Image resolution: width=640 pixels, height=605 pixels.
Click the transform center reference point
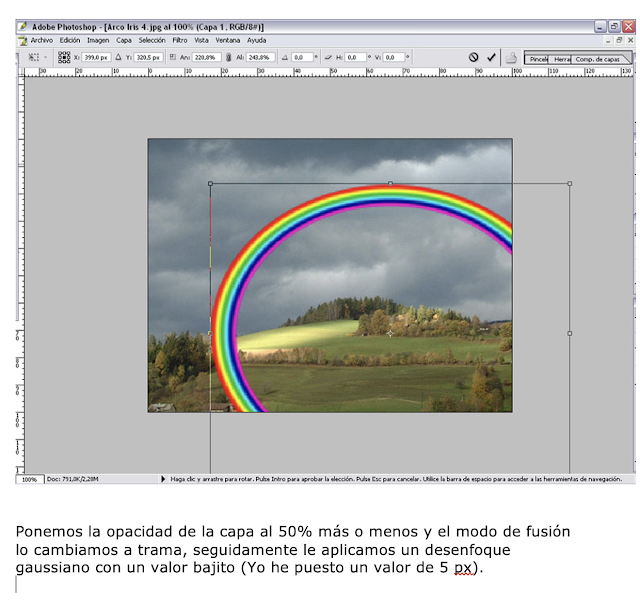coord(390,334)
